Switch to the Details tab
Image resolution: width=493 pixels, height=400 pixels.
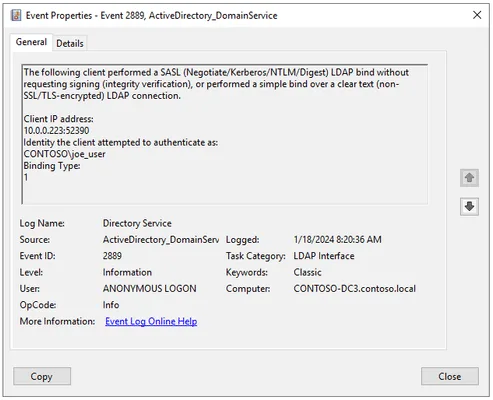70,43
